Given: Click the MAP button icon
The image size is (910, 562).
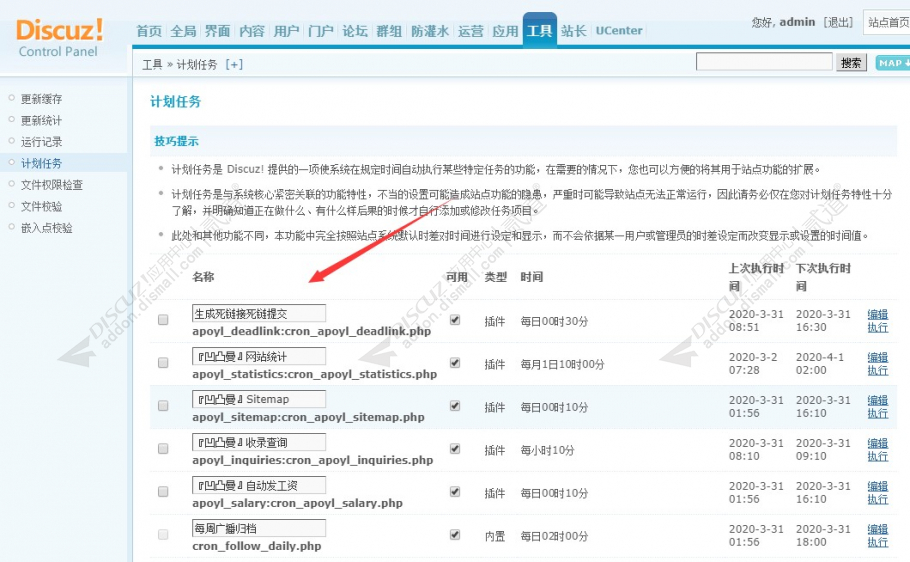Looking at the screenshot, I should tap(893, 63).
